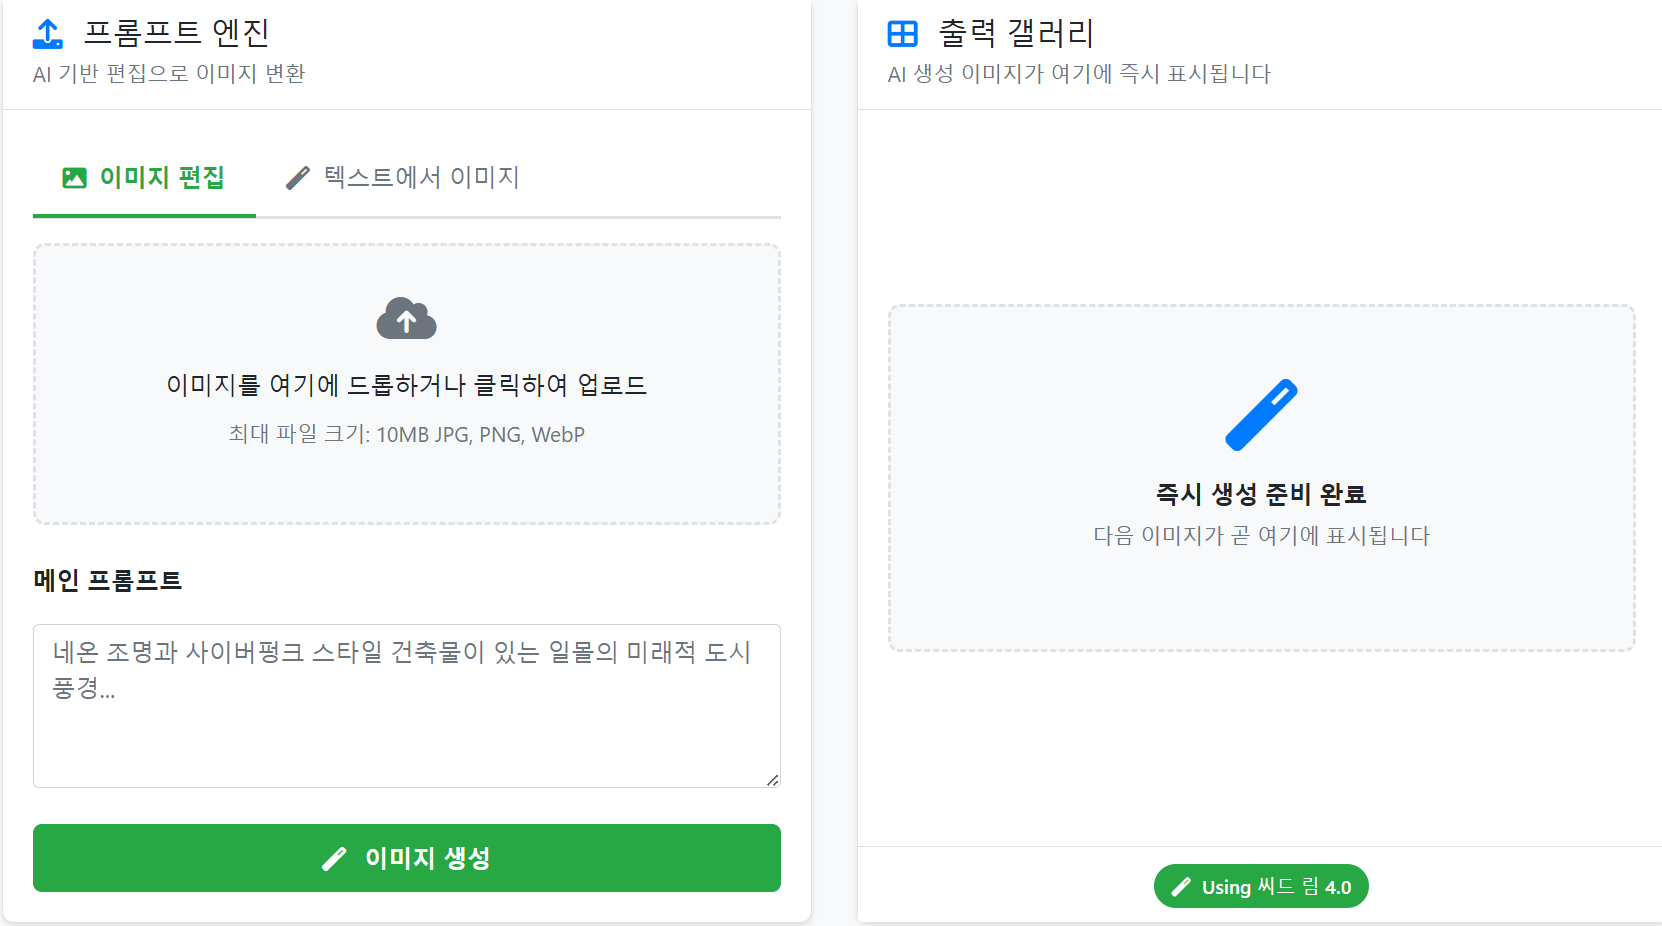
Task: Click the grid icon beside 출력 갤러리 title
Action: pos(902,33)
